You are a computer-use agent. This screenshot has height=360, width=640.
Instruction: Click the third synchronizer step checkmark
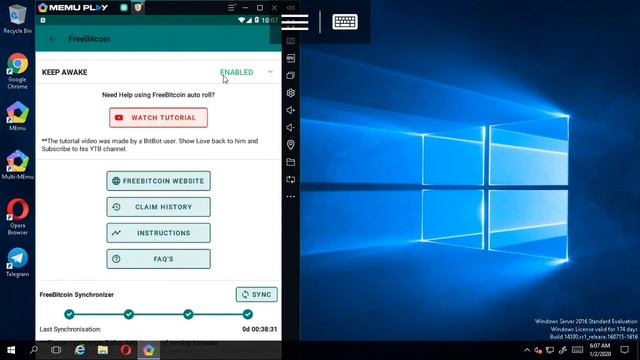(x=188, y=314)
